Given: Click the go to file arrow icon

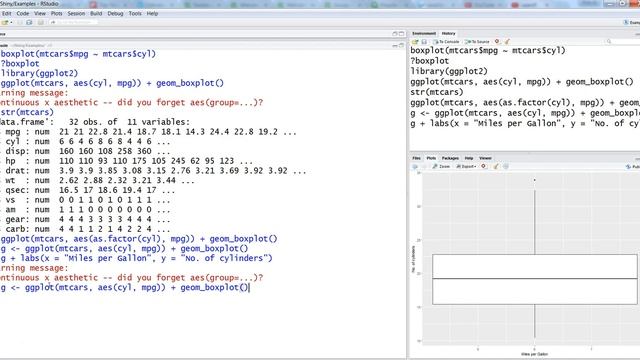Looking at the screenshot, I should (53, 22).
